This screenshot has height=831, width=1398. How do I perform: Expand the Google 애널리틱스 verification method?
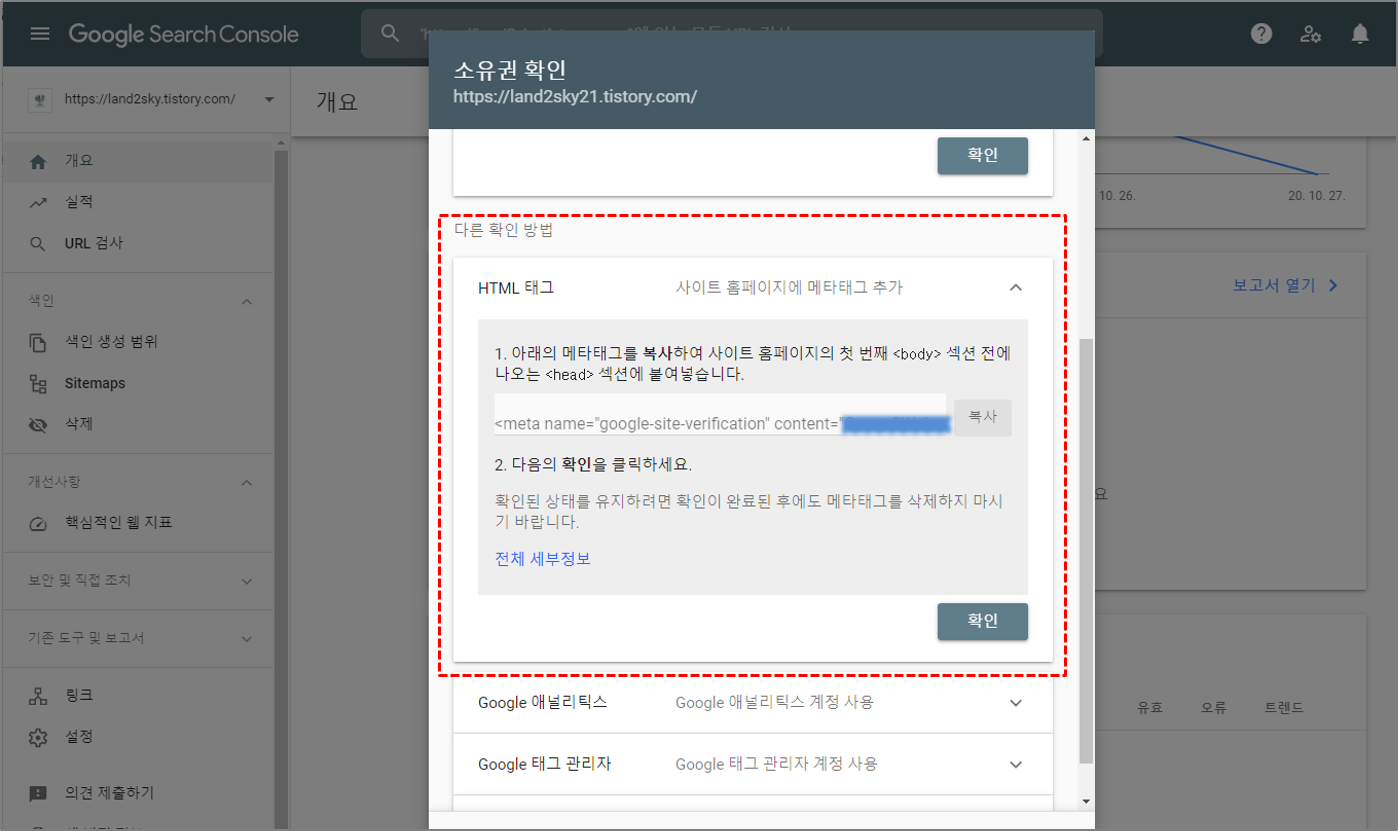coord(1016,703)
